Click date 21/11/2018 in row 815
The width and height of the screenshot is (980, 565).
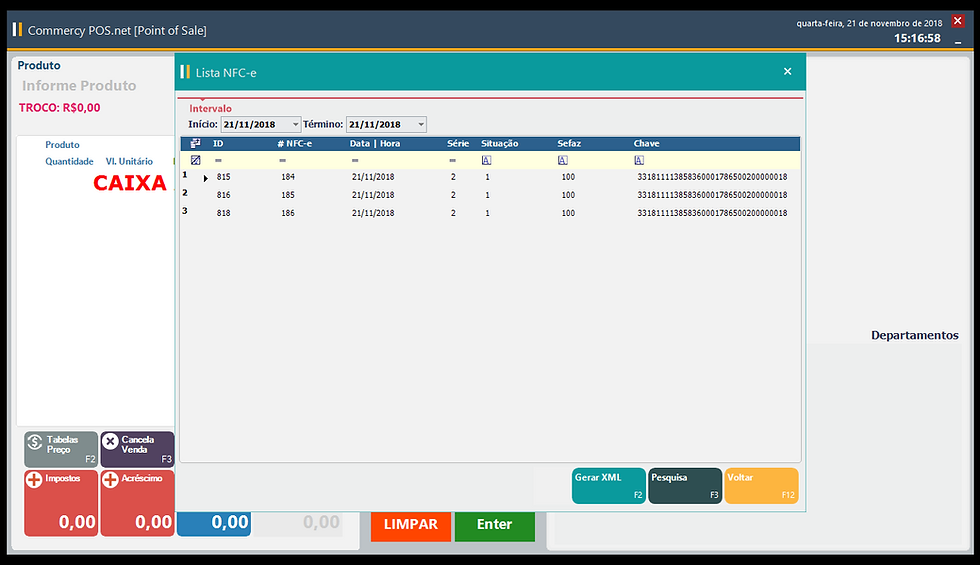[373, 177]
